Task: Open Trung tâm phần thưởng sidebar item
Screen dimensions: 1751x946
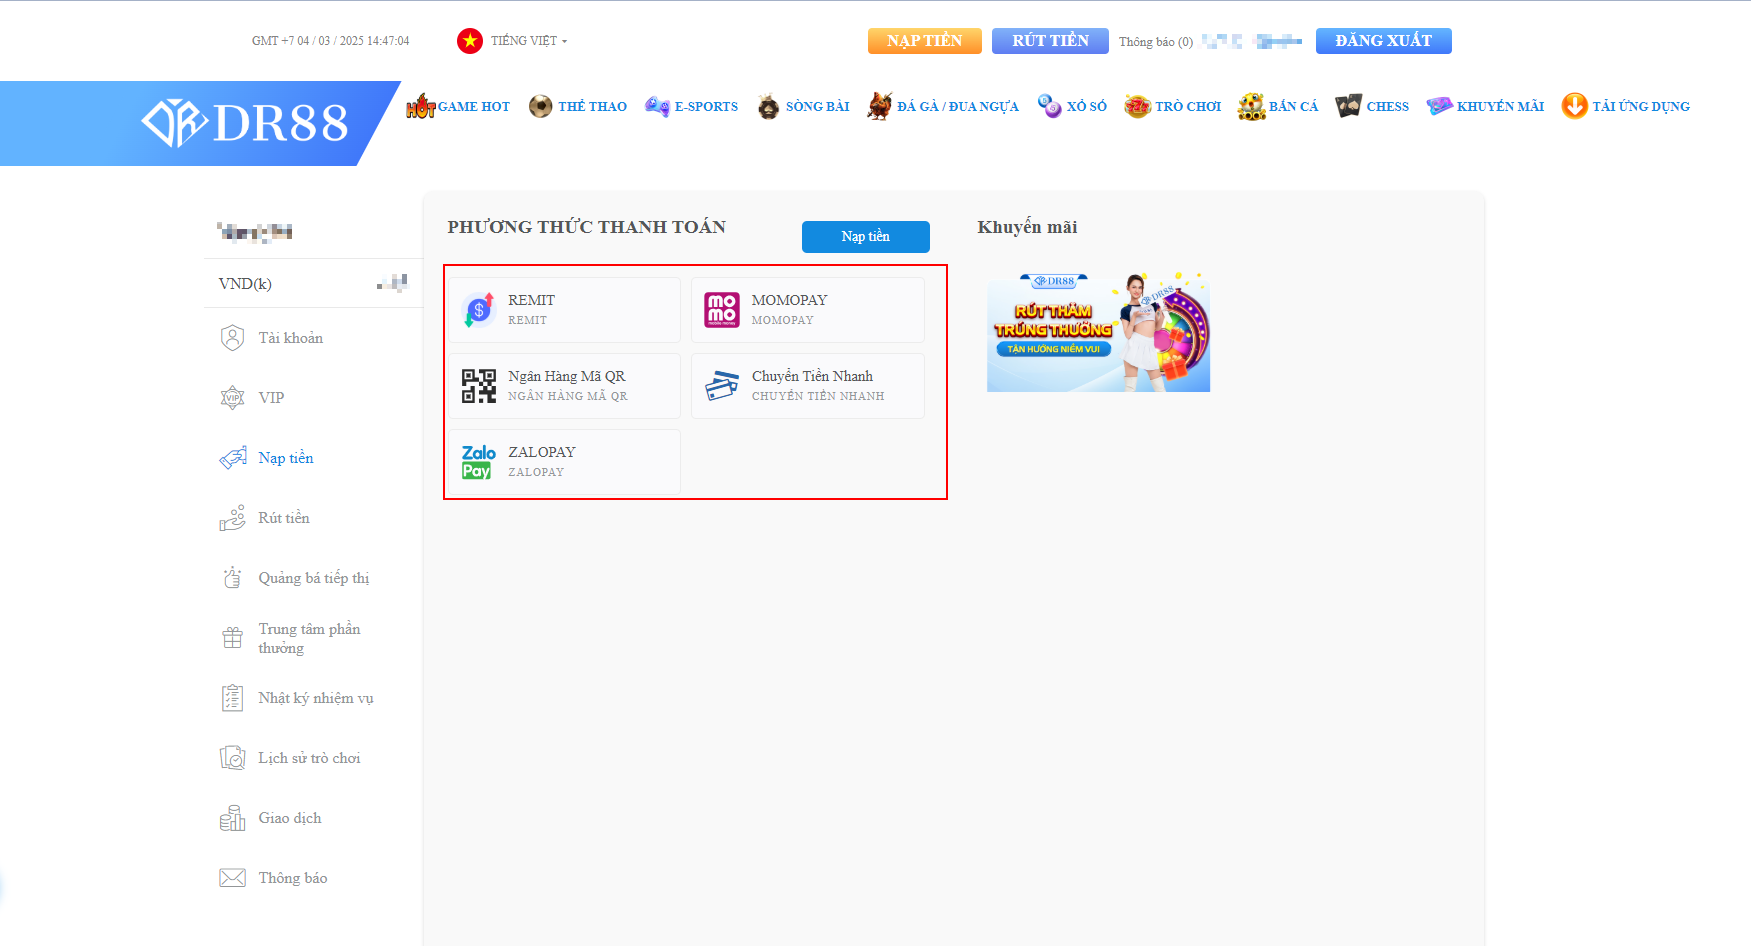Action: (x=309, y=638)
